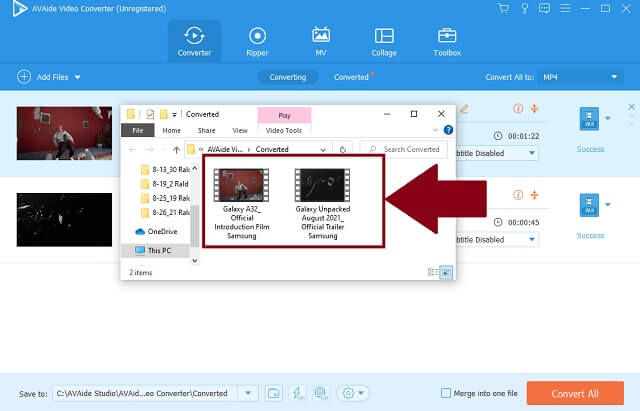The image size is (640, 411).
Task: Expand the Add Files dropdown arrow
Action: point(78,77)
